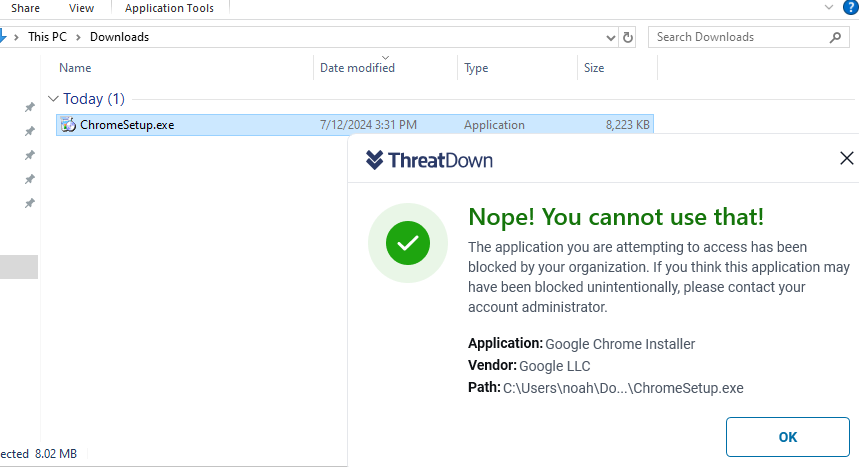This screenshot has height=467, width=859.
Task: Close the ThreatDown blocked-app popup
Action: [846, 158]
